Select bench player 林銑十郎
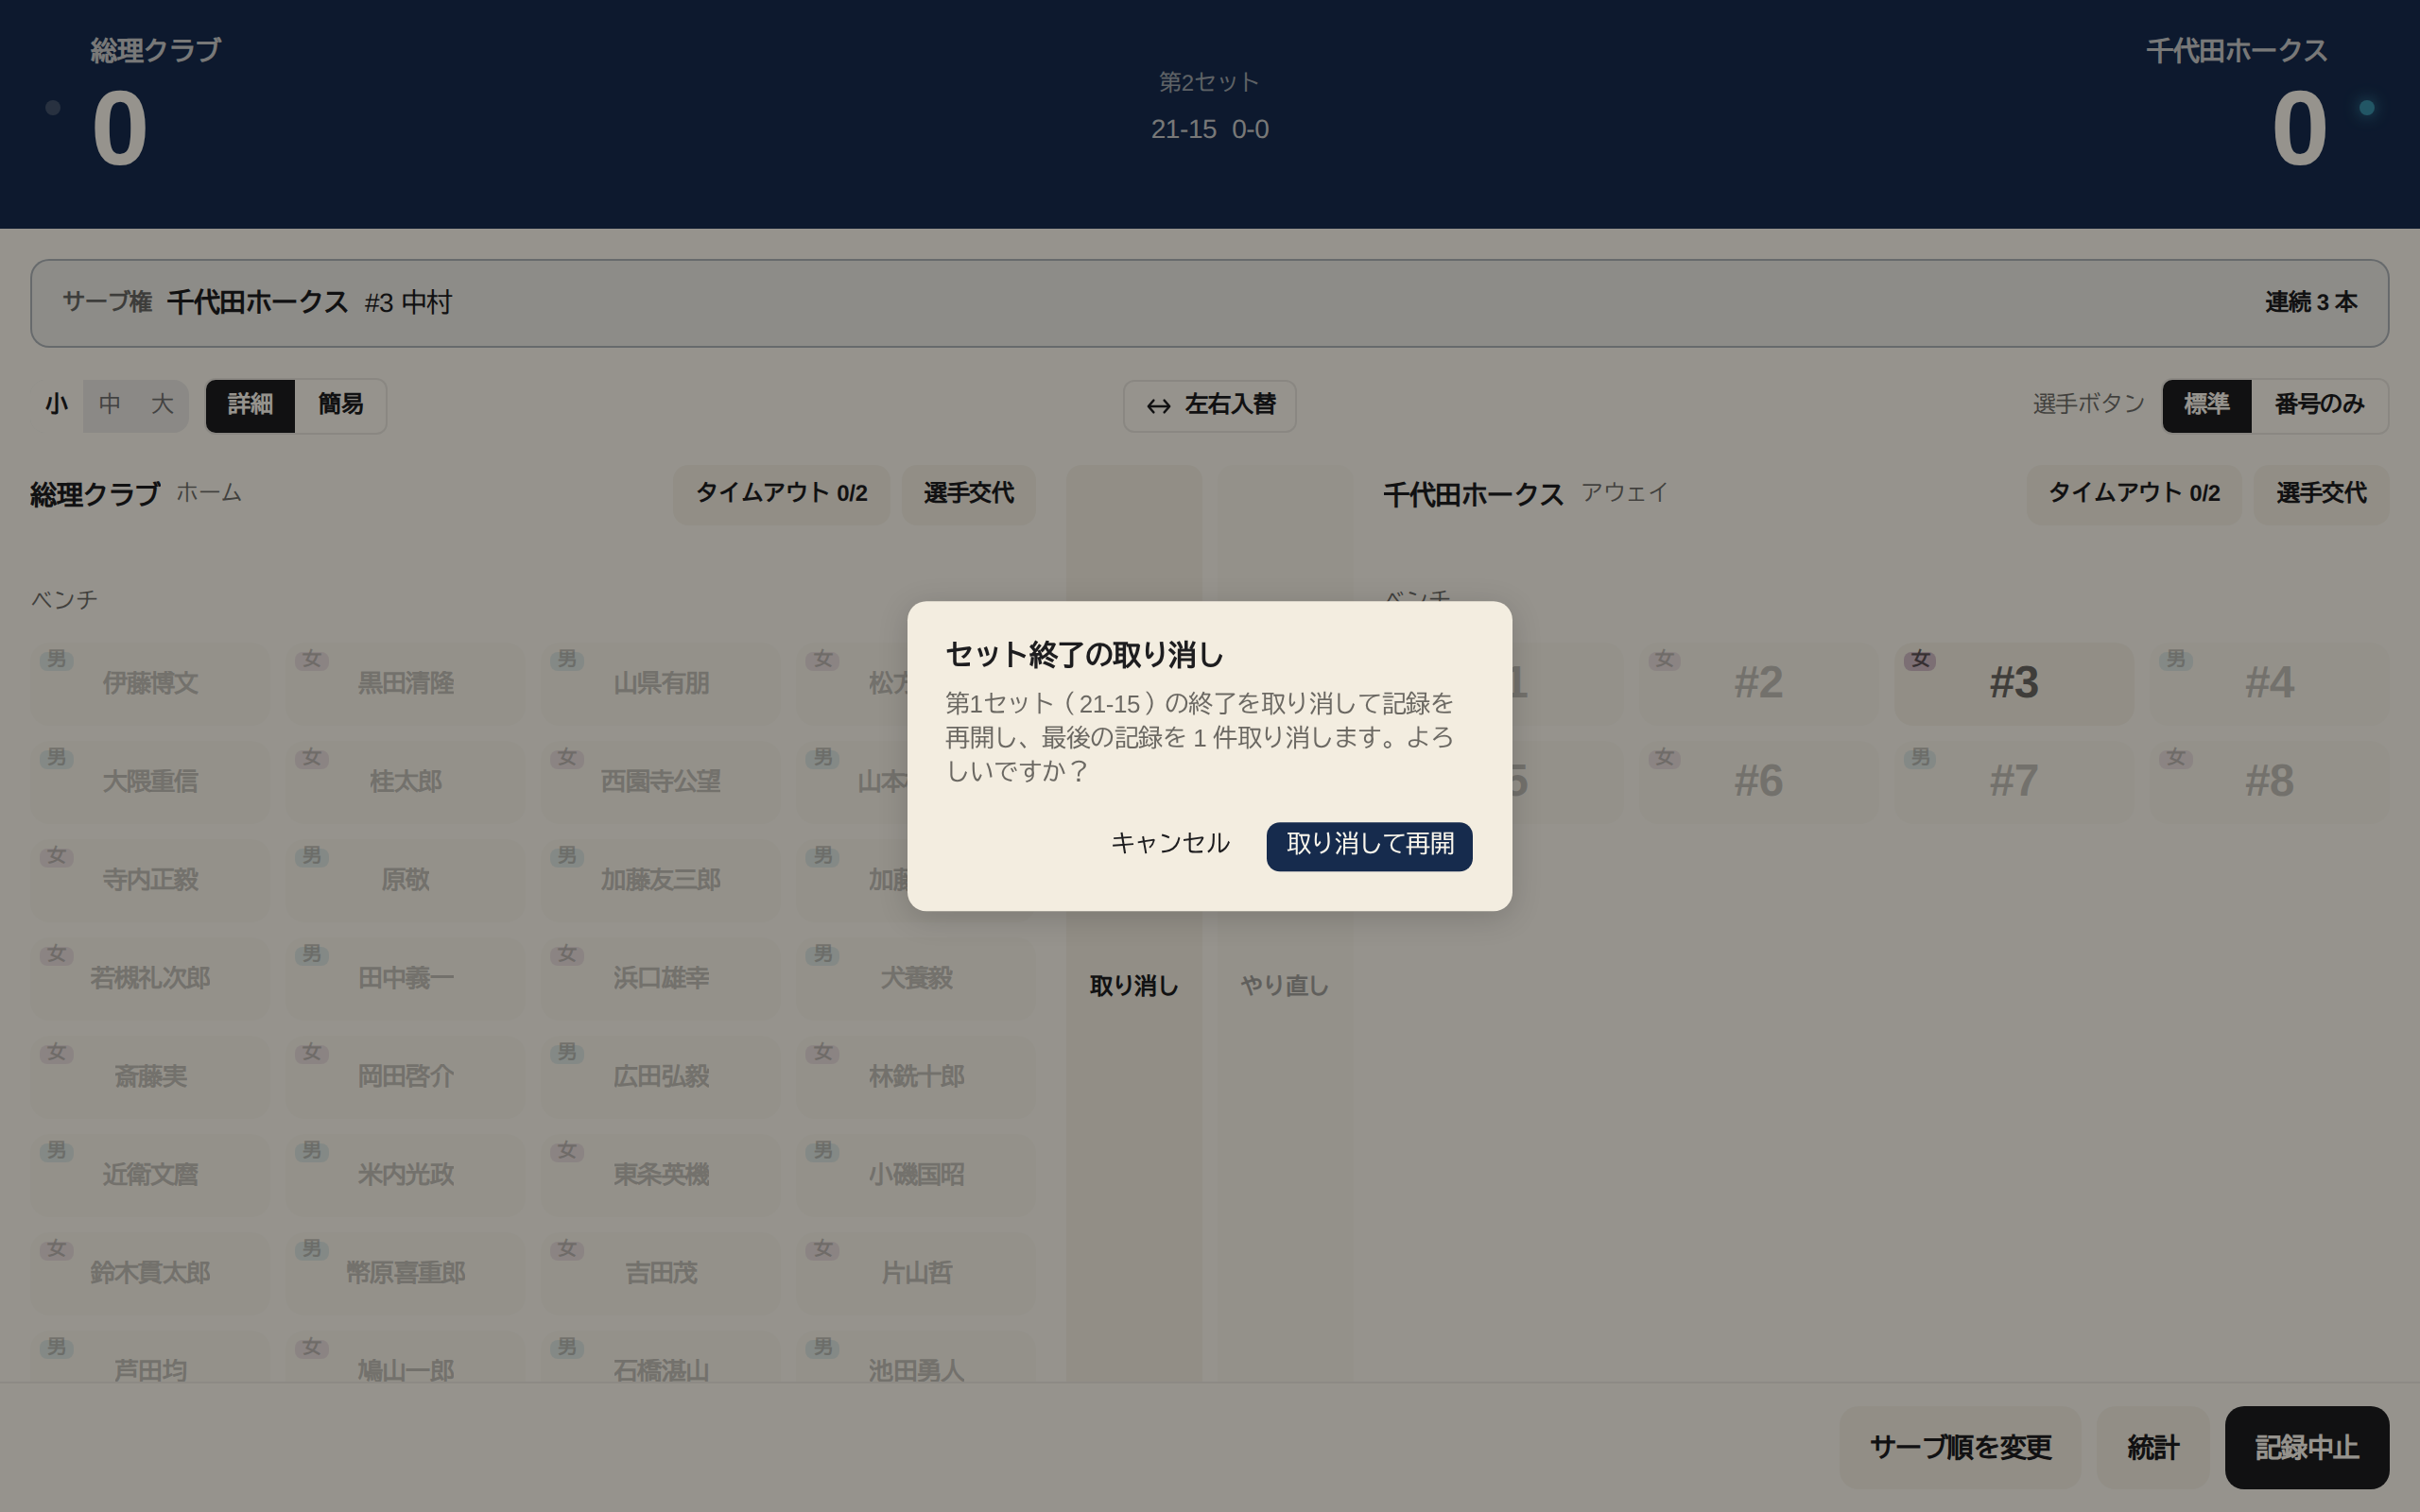Image resolution: width=2420 pixels, height=1512 pixels. 916,1076
